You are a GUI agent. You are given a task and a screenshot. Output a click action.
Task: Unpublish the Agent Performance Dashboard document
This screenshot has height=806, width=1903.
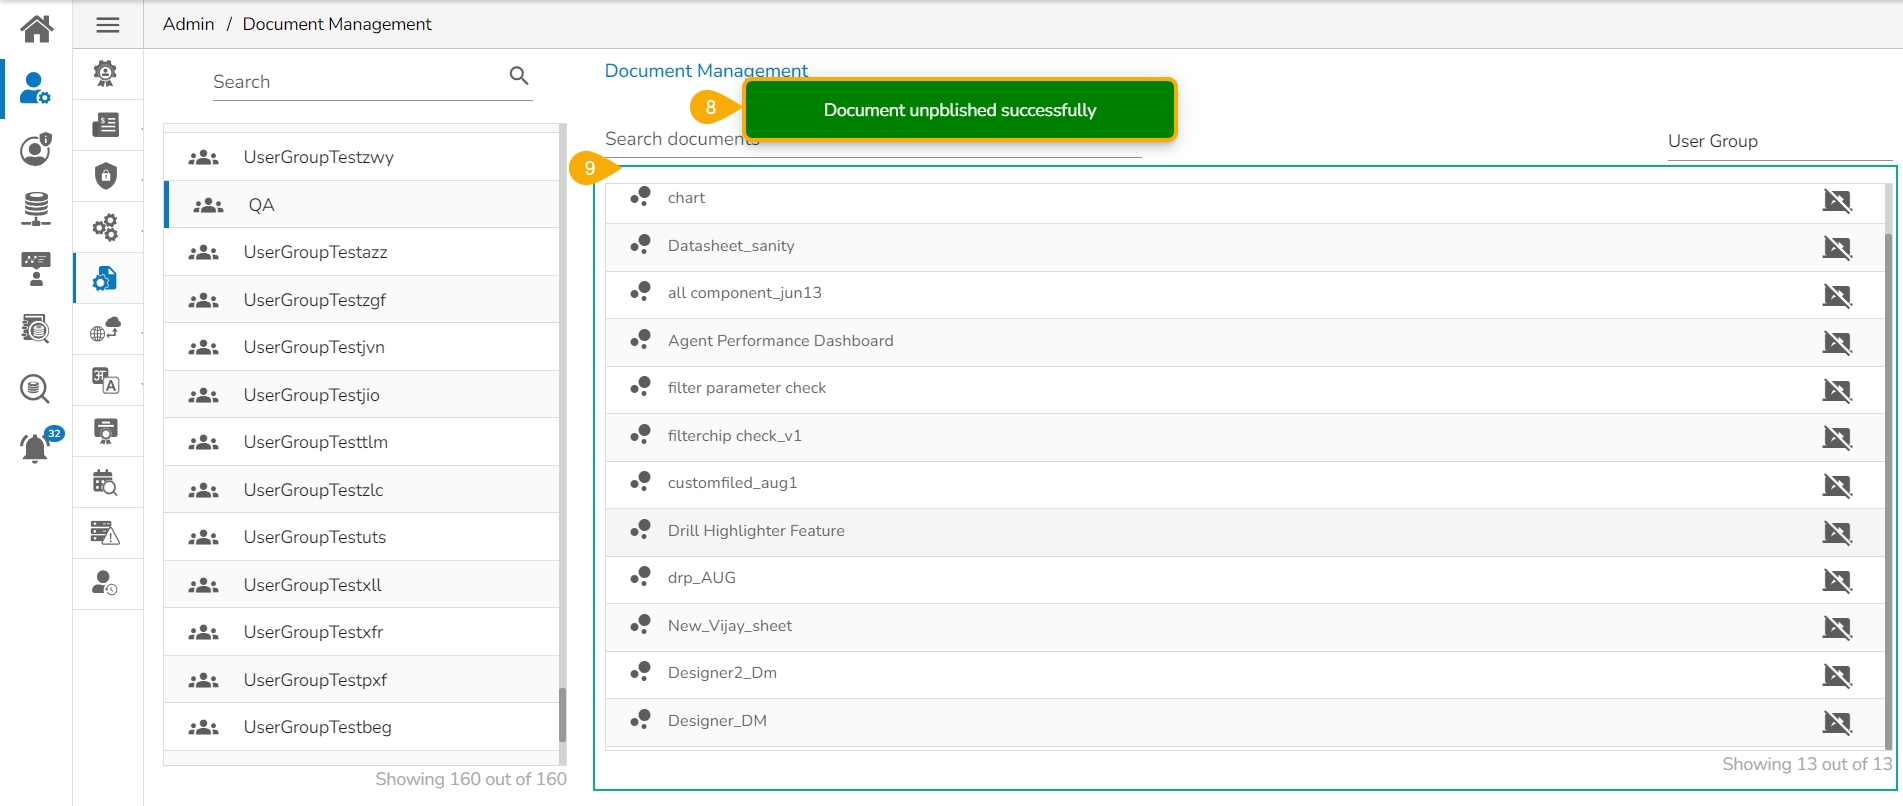pos(1837,342)
